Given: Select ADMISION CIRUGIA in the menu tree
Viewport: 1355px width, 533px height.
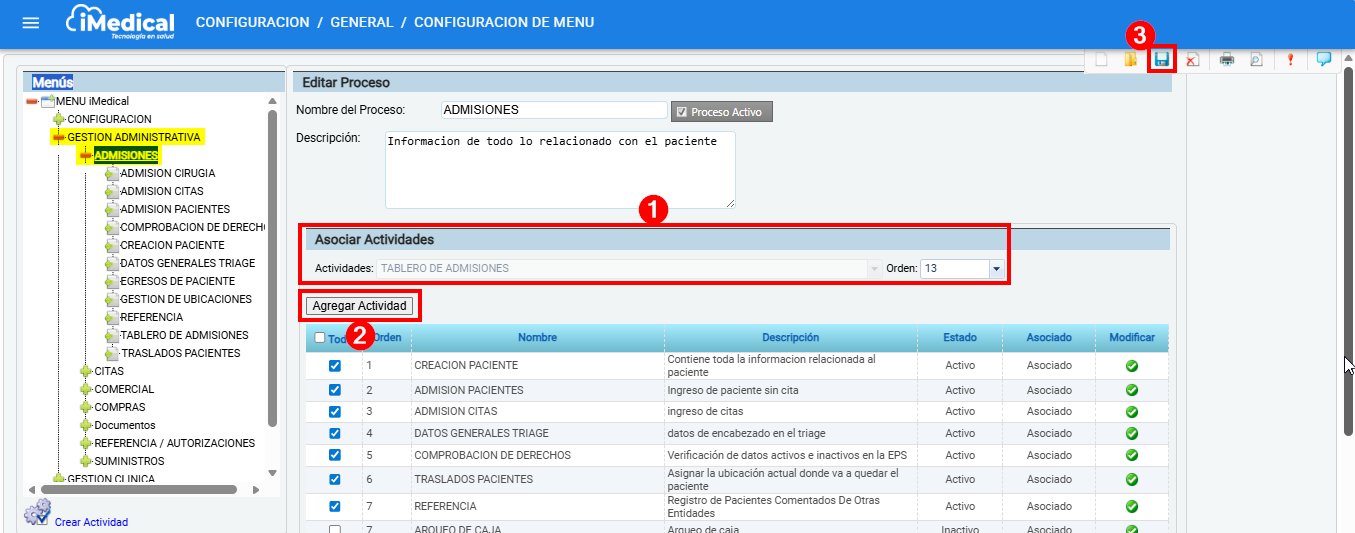Looking at the screenshot, I should (x=167, y=173).
